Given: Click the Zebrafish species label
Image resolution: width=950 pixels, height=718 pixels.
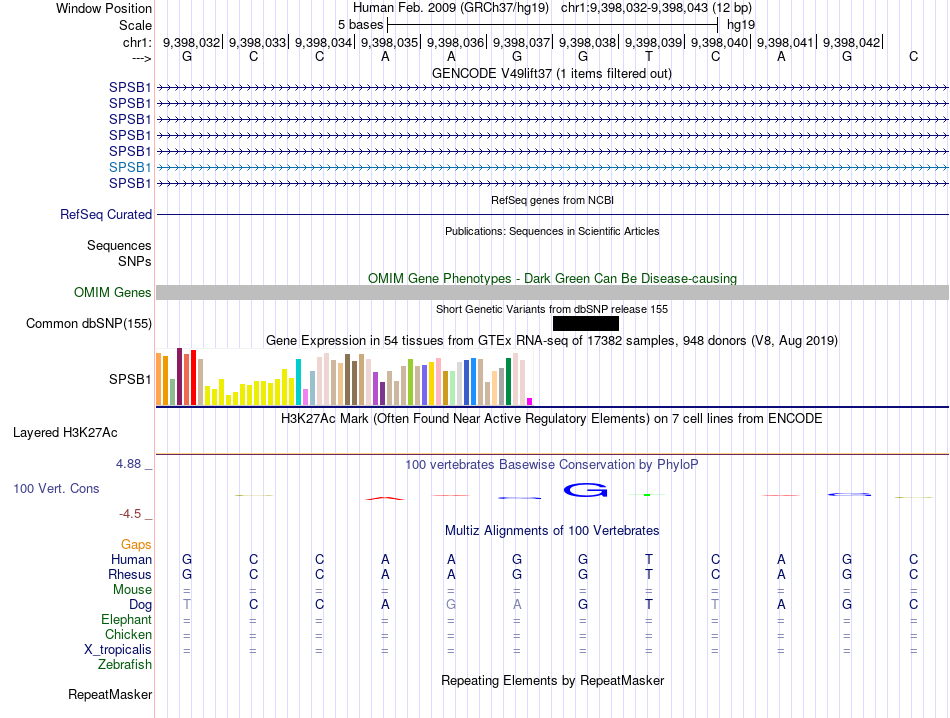Looking at the screenshot, I should (125, 665).
